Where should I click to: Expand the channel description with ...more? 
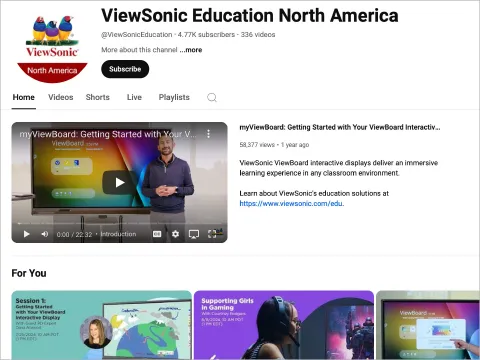pyautogui.click(x=191, y=50)
